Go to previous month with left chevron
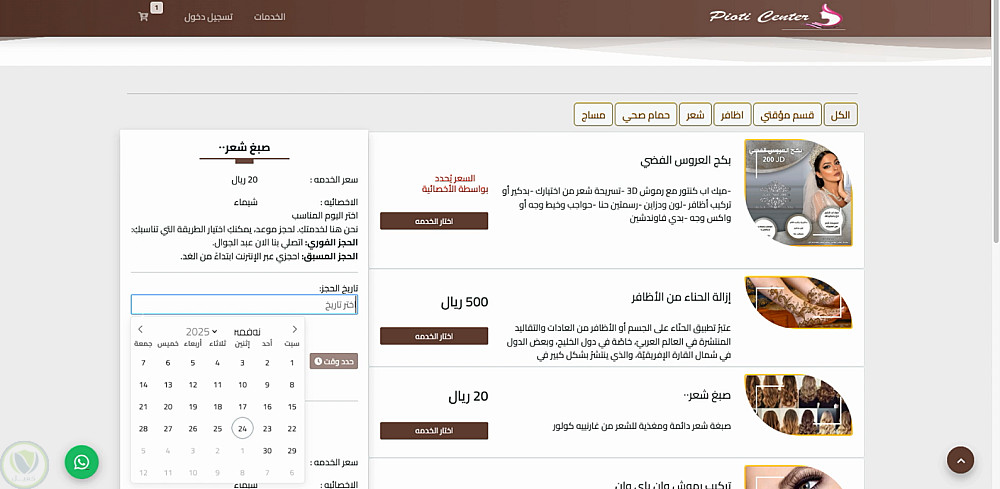 pyautogui.click(x=140, y=329)
